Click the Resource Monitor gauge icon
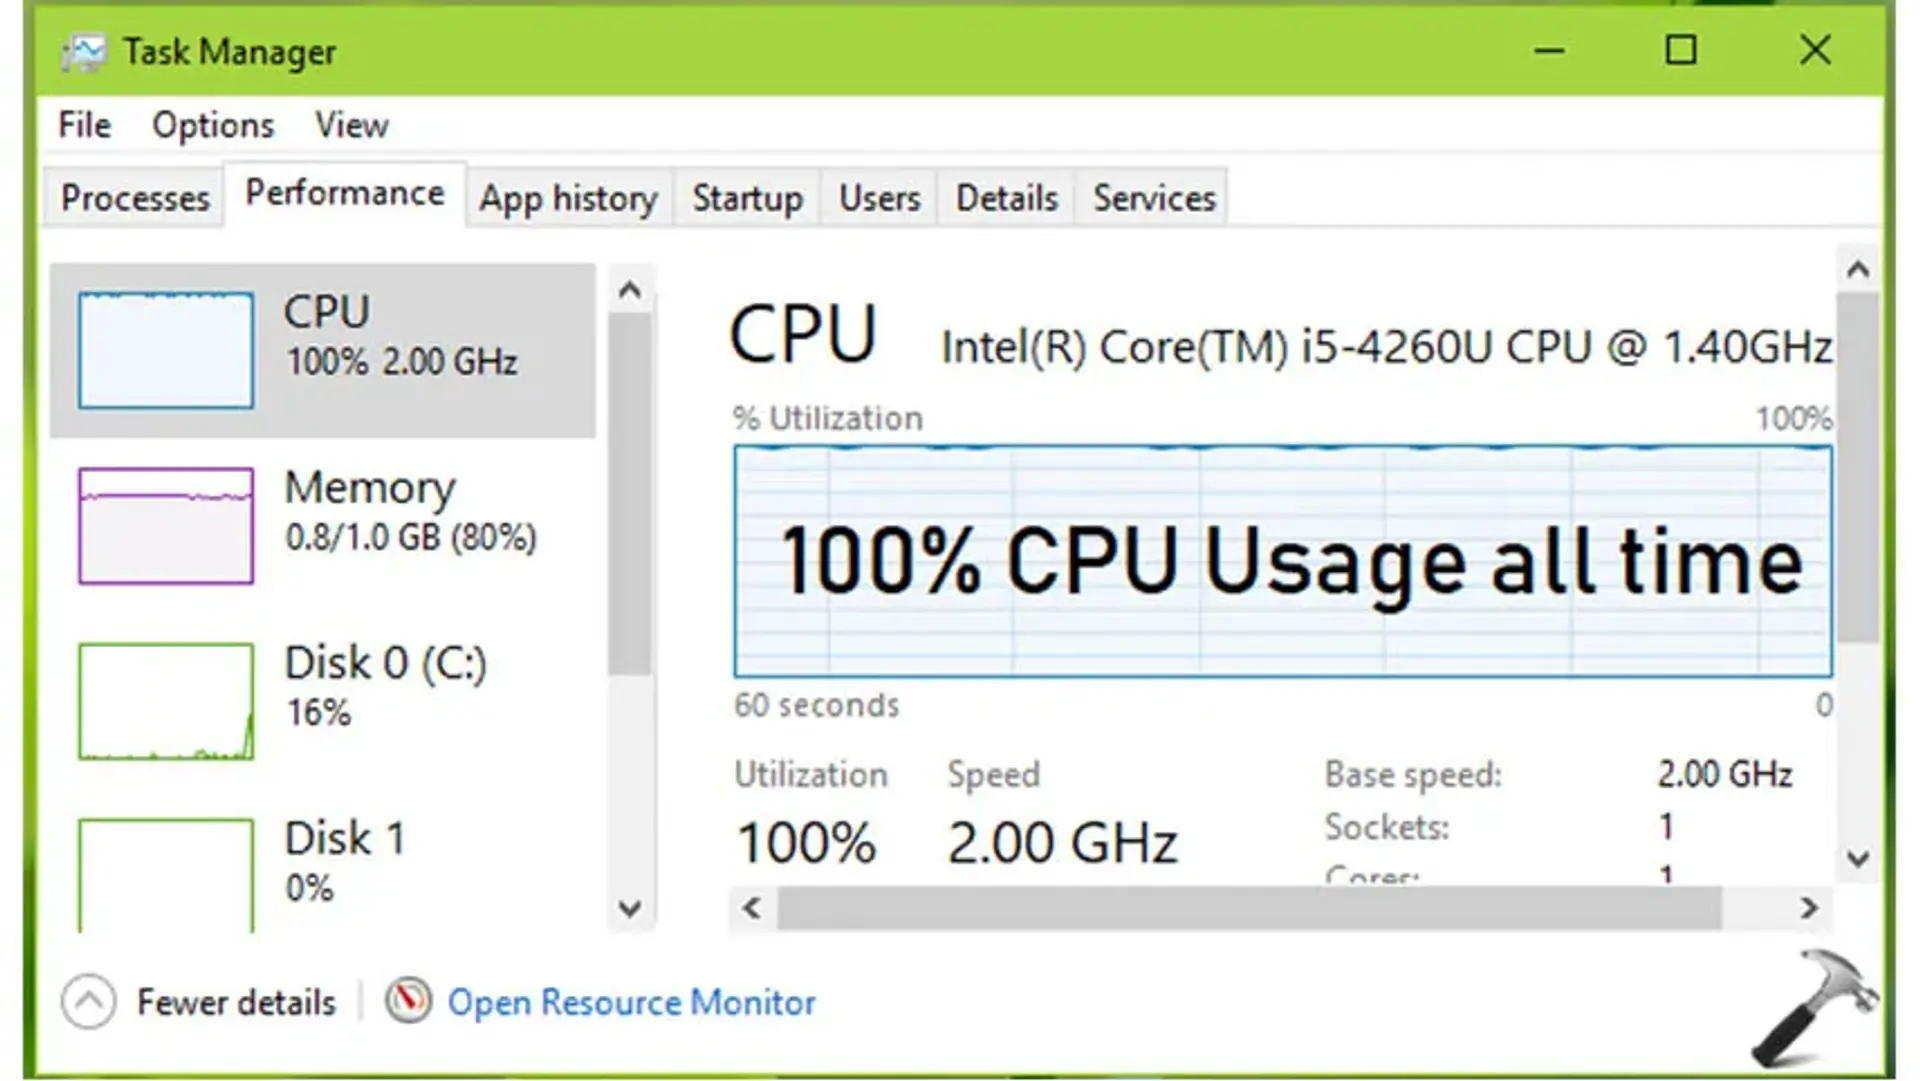The image size is (1920, 1081). (x=408, y=1001)
